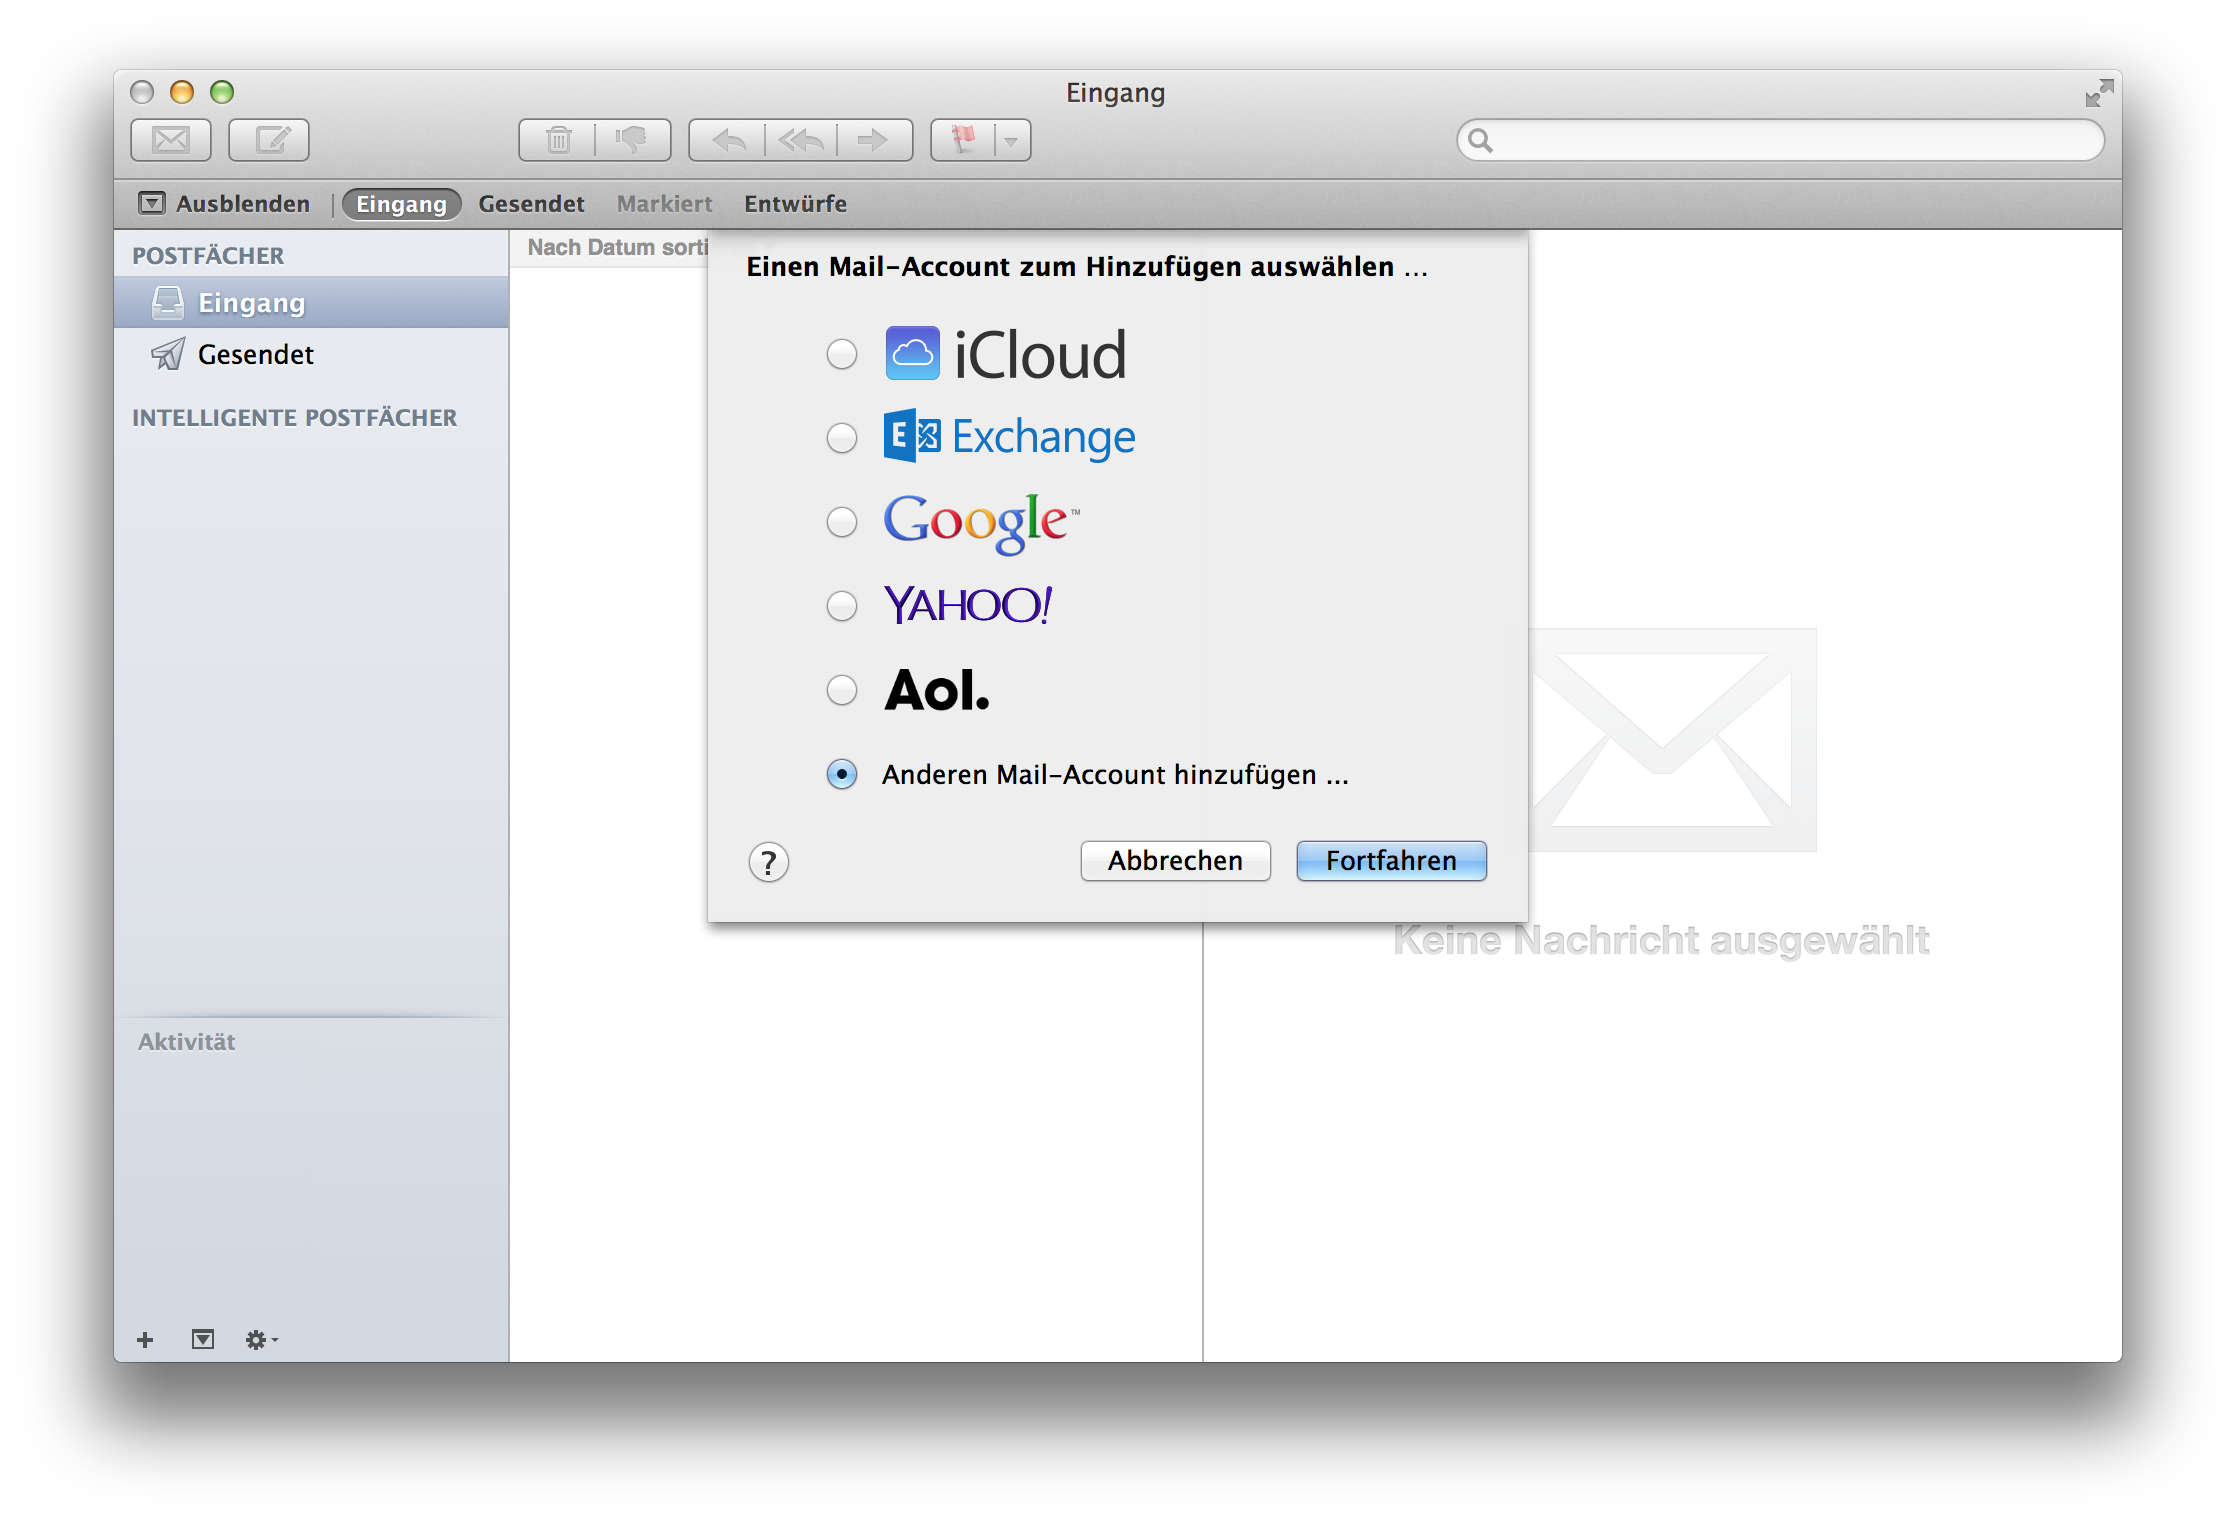This screenshot has height=1520, width=2236.
Task: Switch to the Gesendet favorites tab
Action: point(531,204)
